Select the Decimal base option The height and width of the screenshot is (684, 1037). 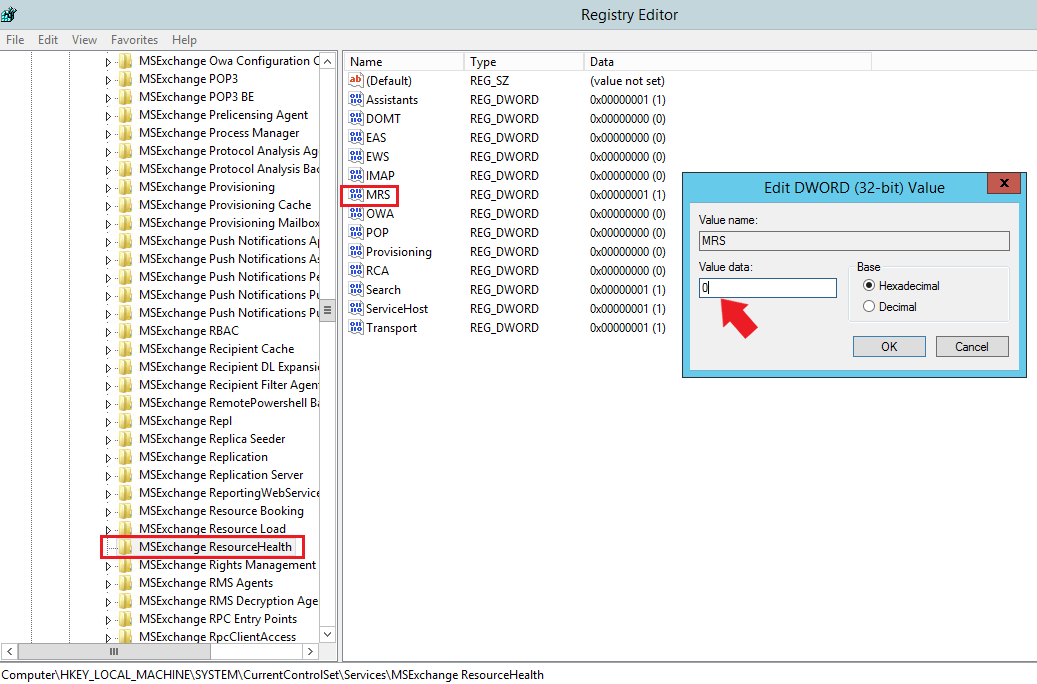pyautogui.click(x=869, y=306)
